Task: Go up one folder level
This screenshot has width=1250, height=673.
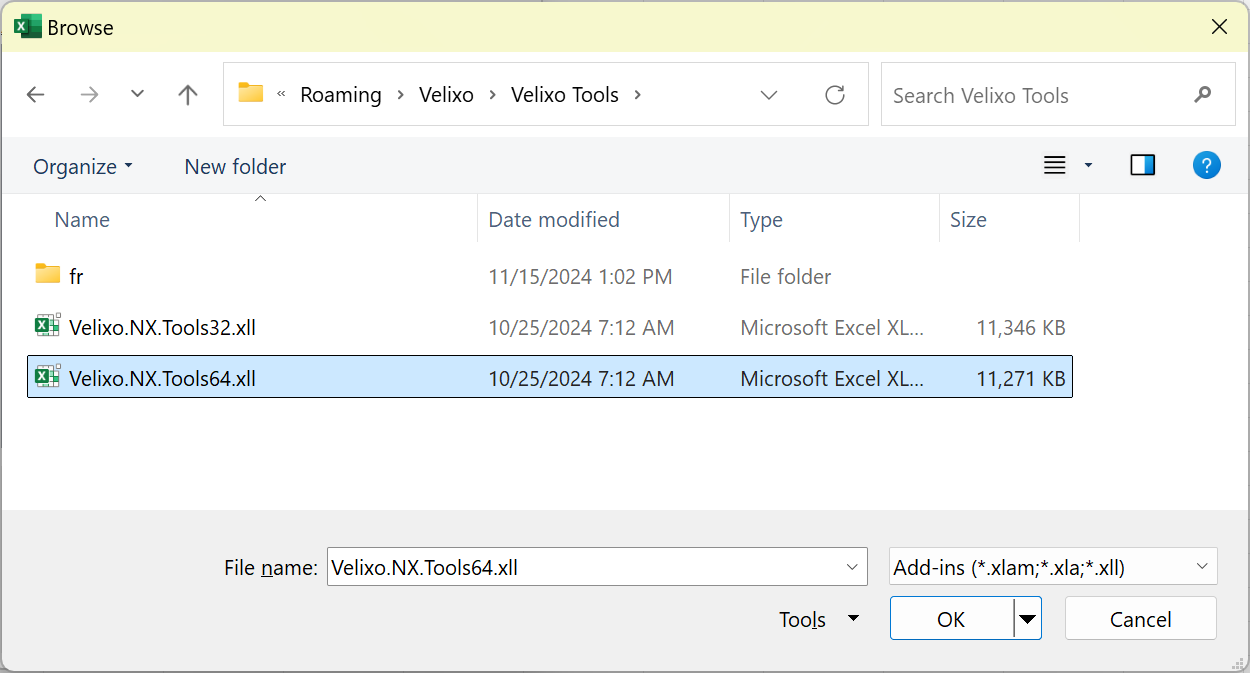Action: [x=187, y=95]
